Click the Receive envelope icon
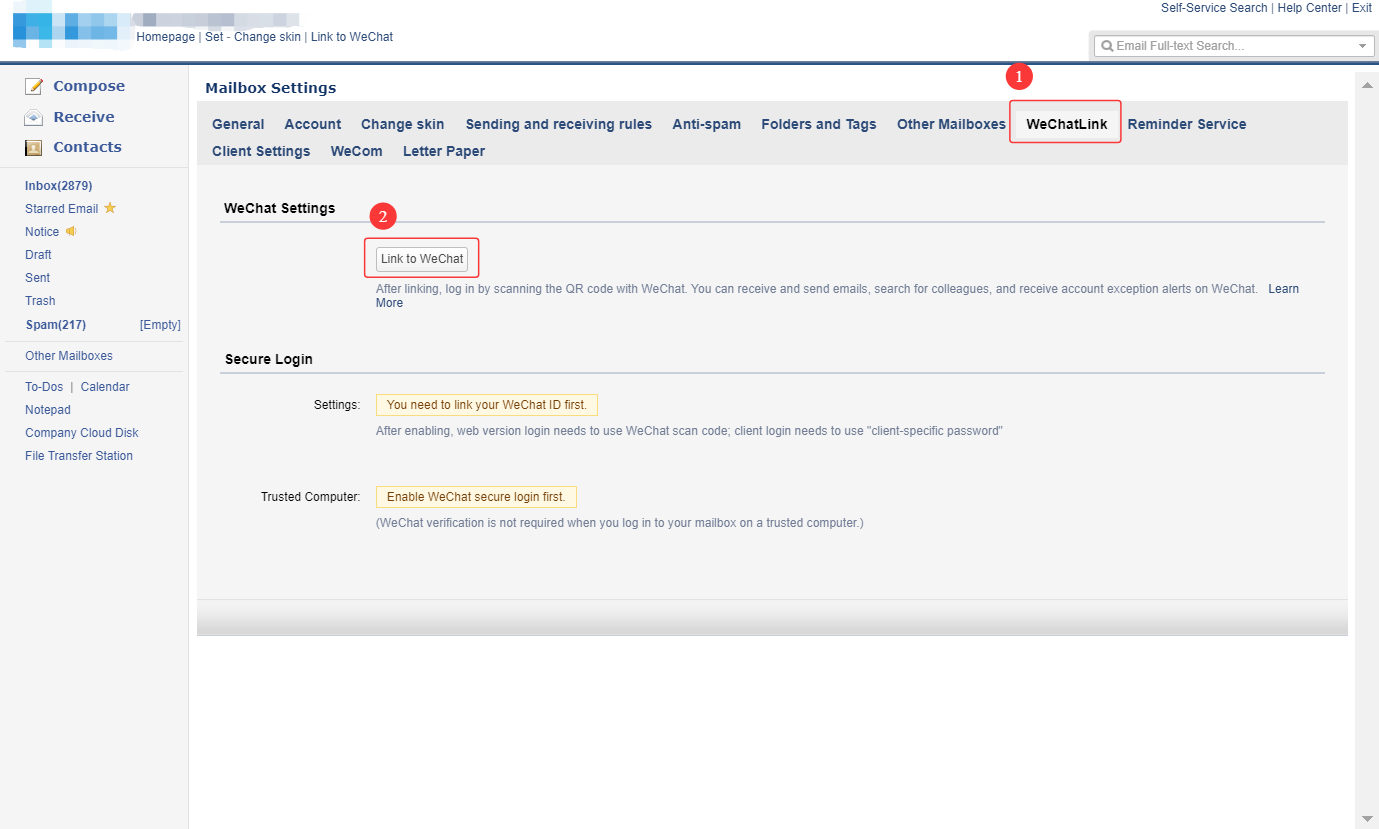The width and height of the screenshot is (1379, 829). [x=34, y=117]
